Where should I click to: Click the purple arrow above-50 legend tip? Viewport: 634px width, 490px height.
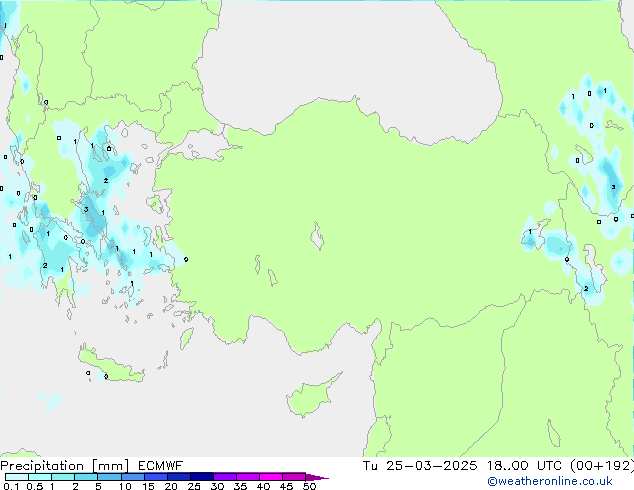point(317,477)
